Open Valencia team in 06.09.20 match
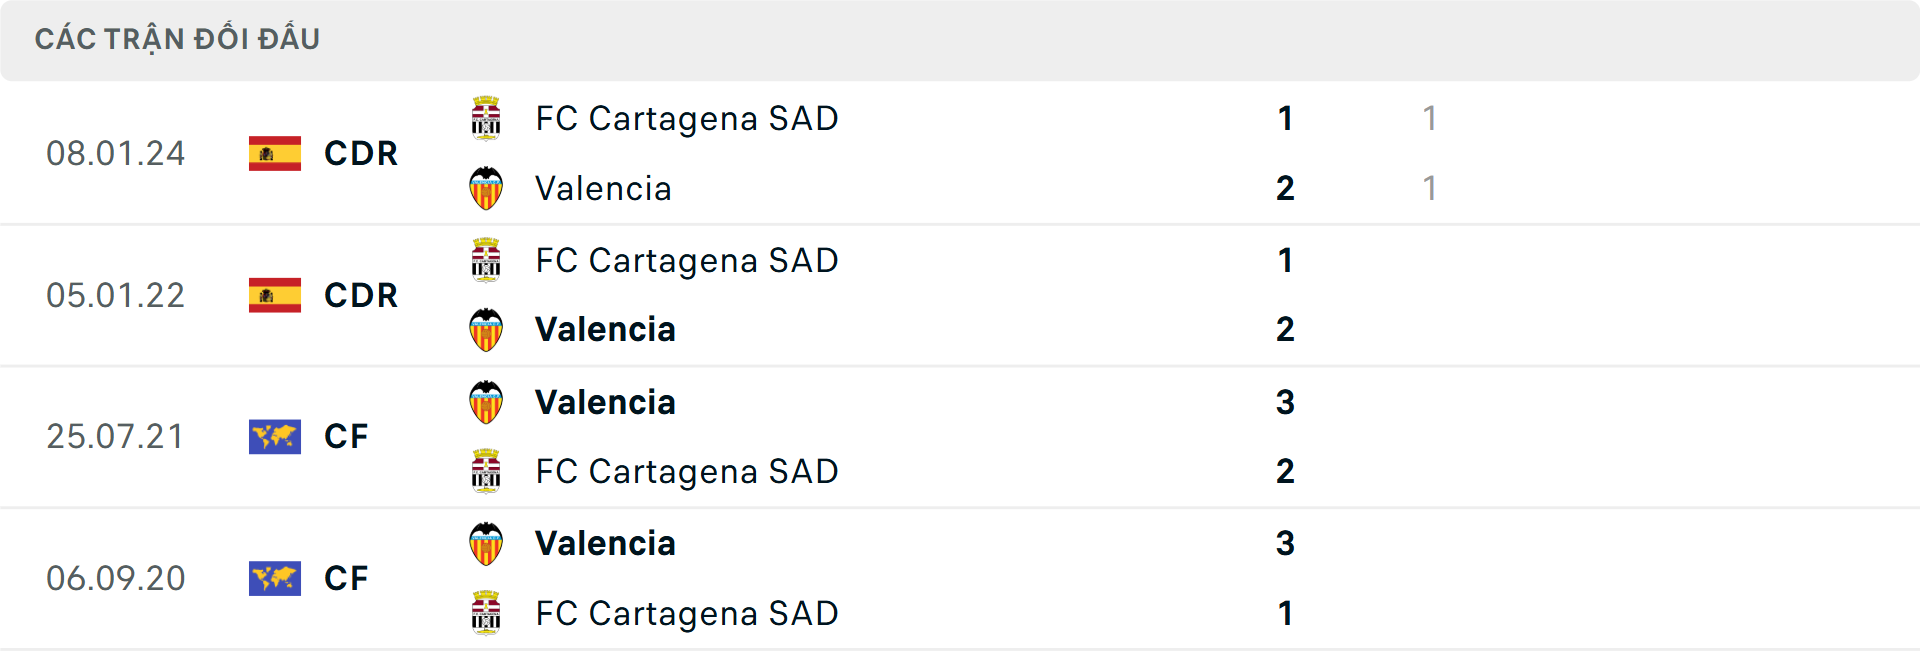The image size is (1920, 651). [605, 544]
